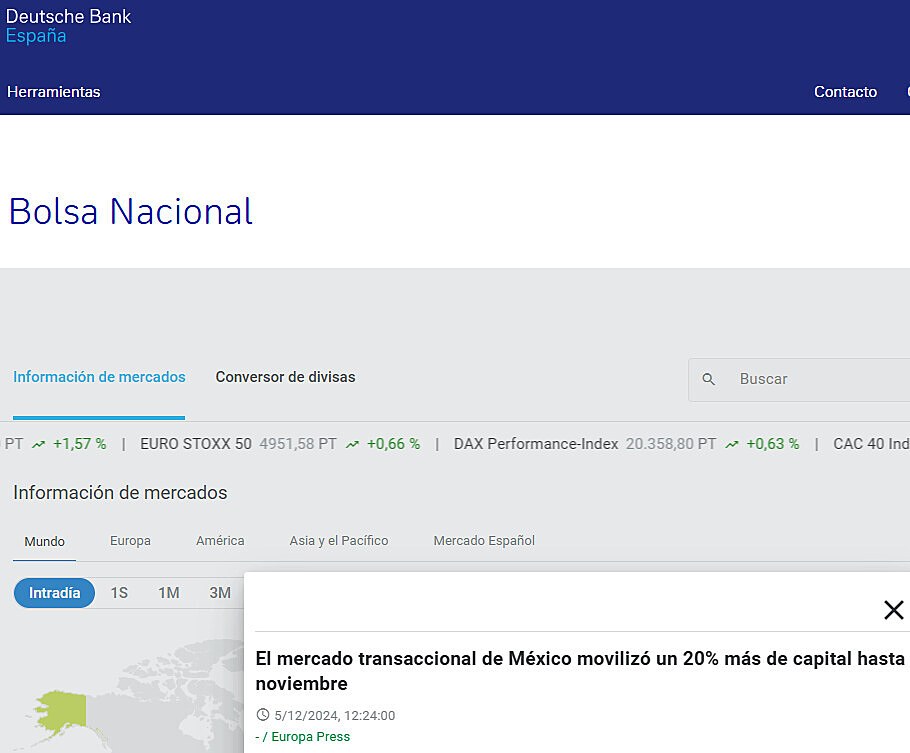Click the clock icon beside news date

tap(263, 715)
